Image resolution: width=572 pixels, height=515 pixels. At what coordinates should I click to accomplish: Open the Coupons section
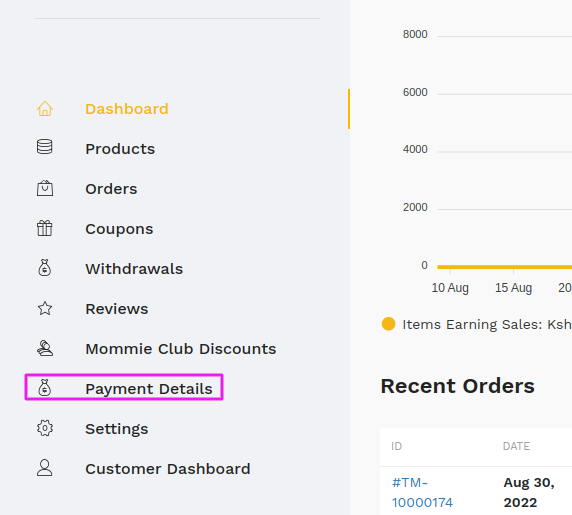click(119, 229)
